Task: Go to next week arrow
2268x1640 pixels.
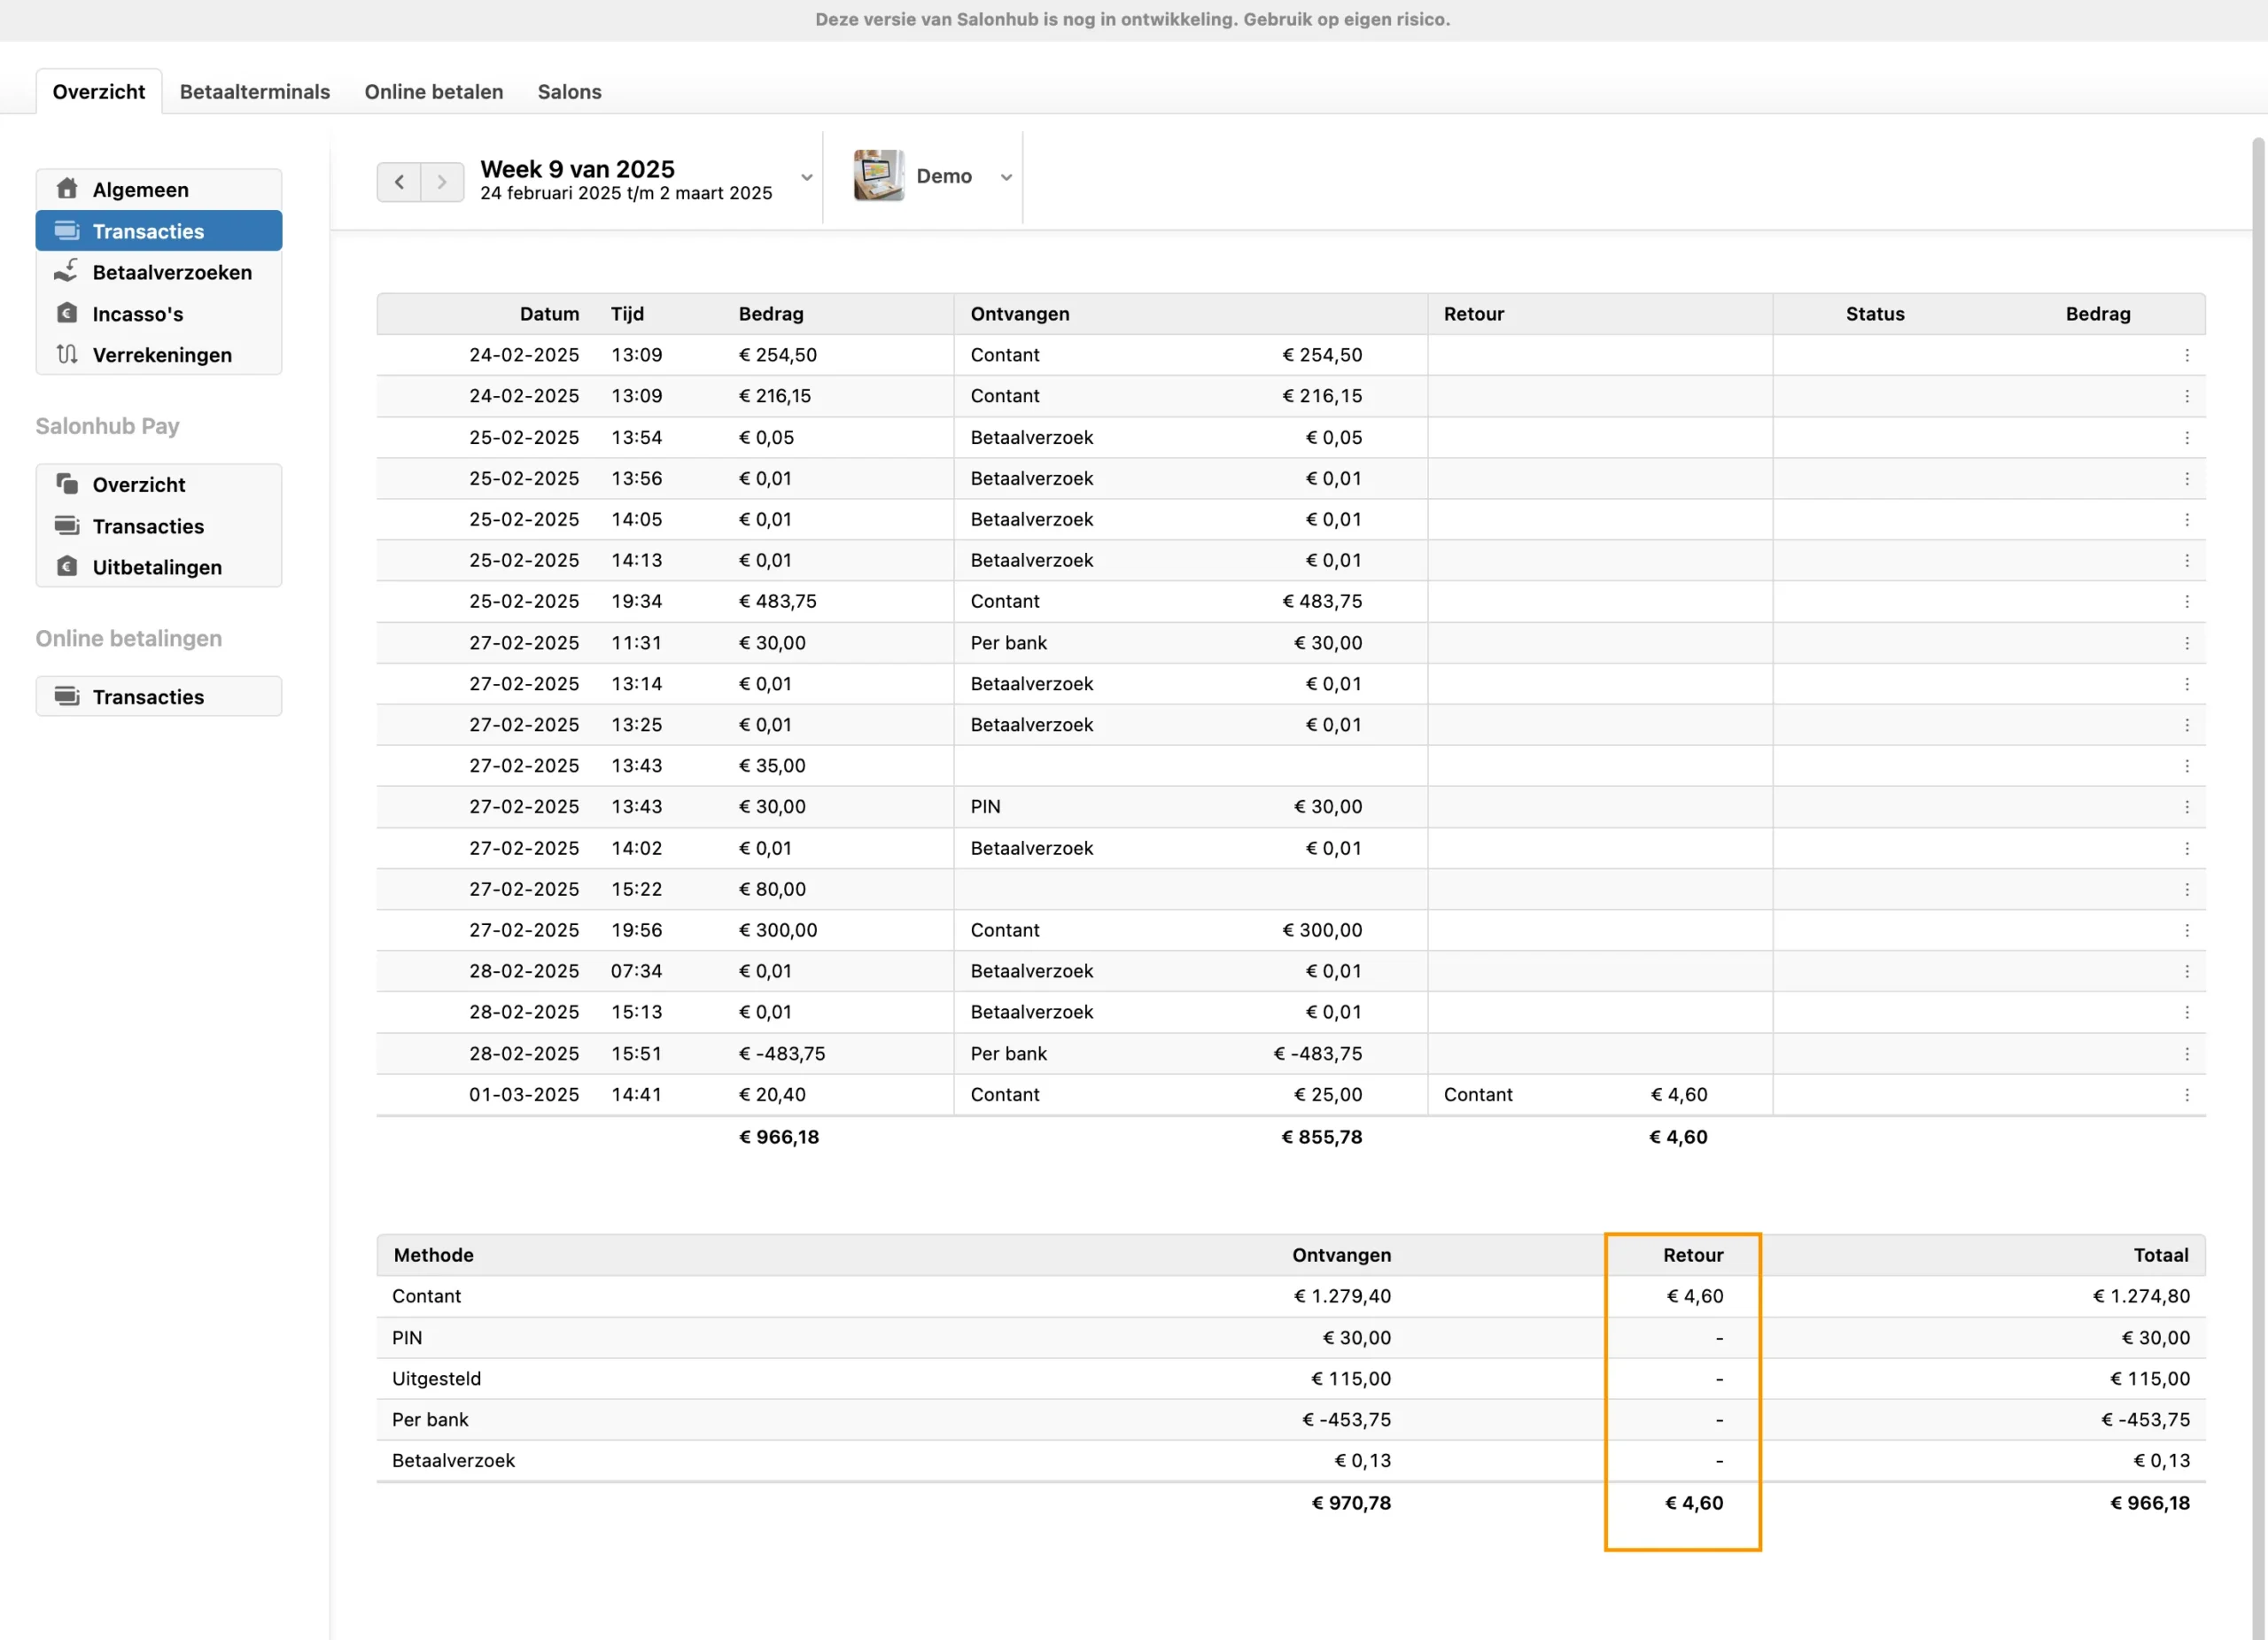Action: coord(442,182)
